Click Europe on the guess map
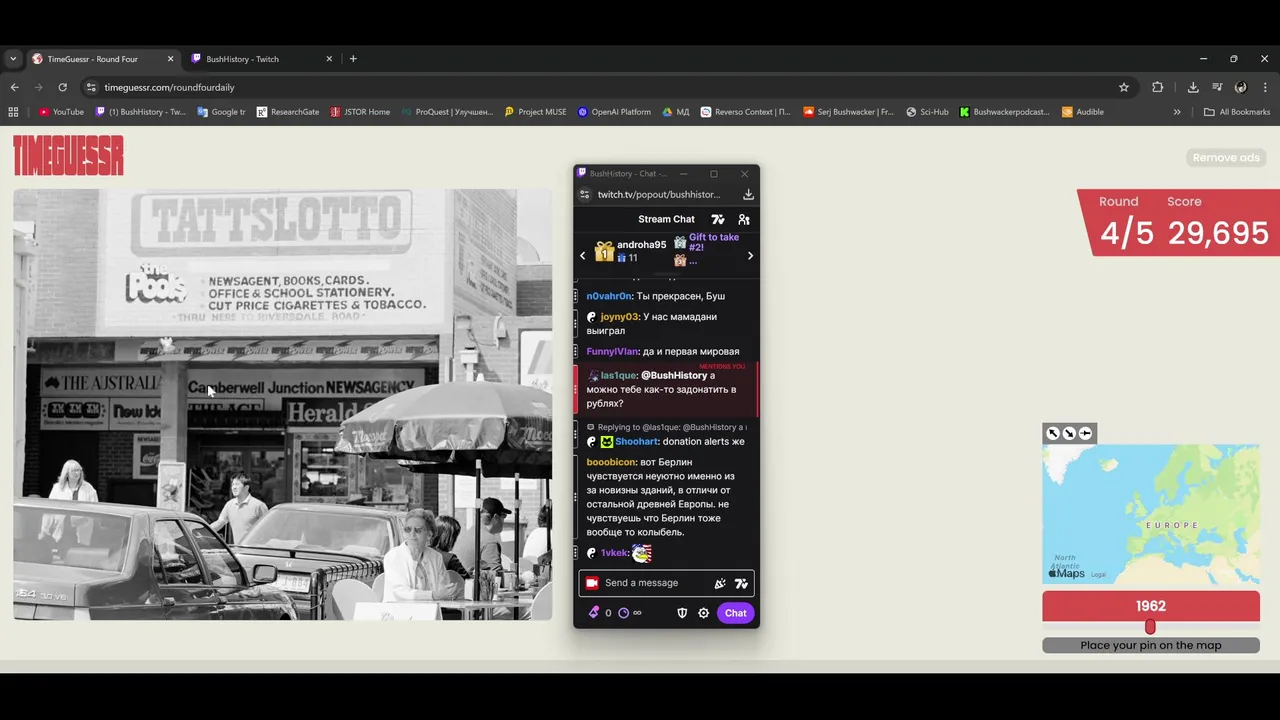1280x720 pixels. (1171, 525)
